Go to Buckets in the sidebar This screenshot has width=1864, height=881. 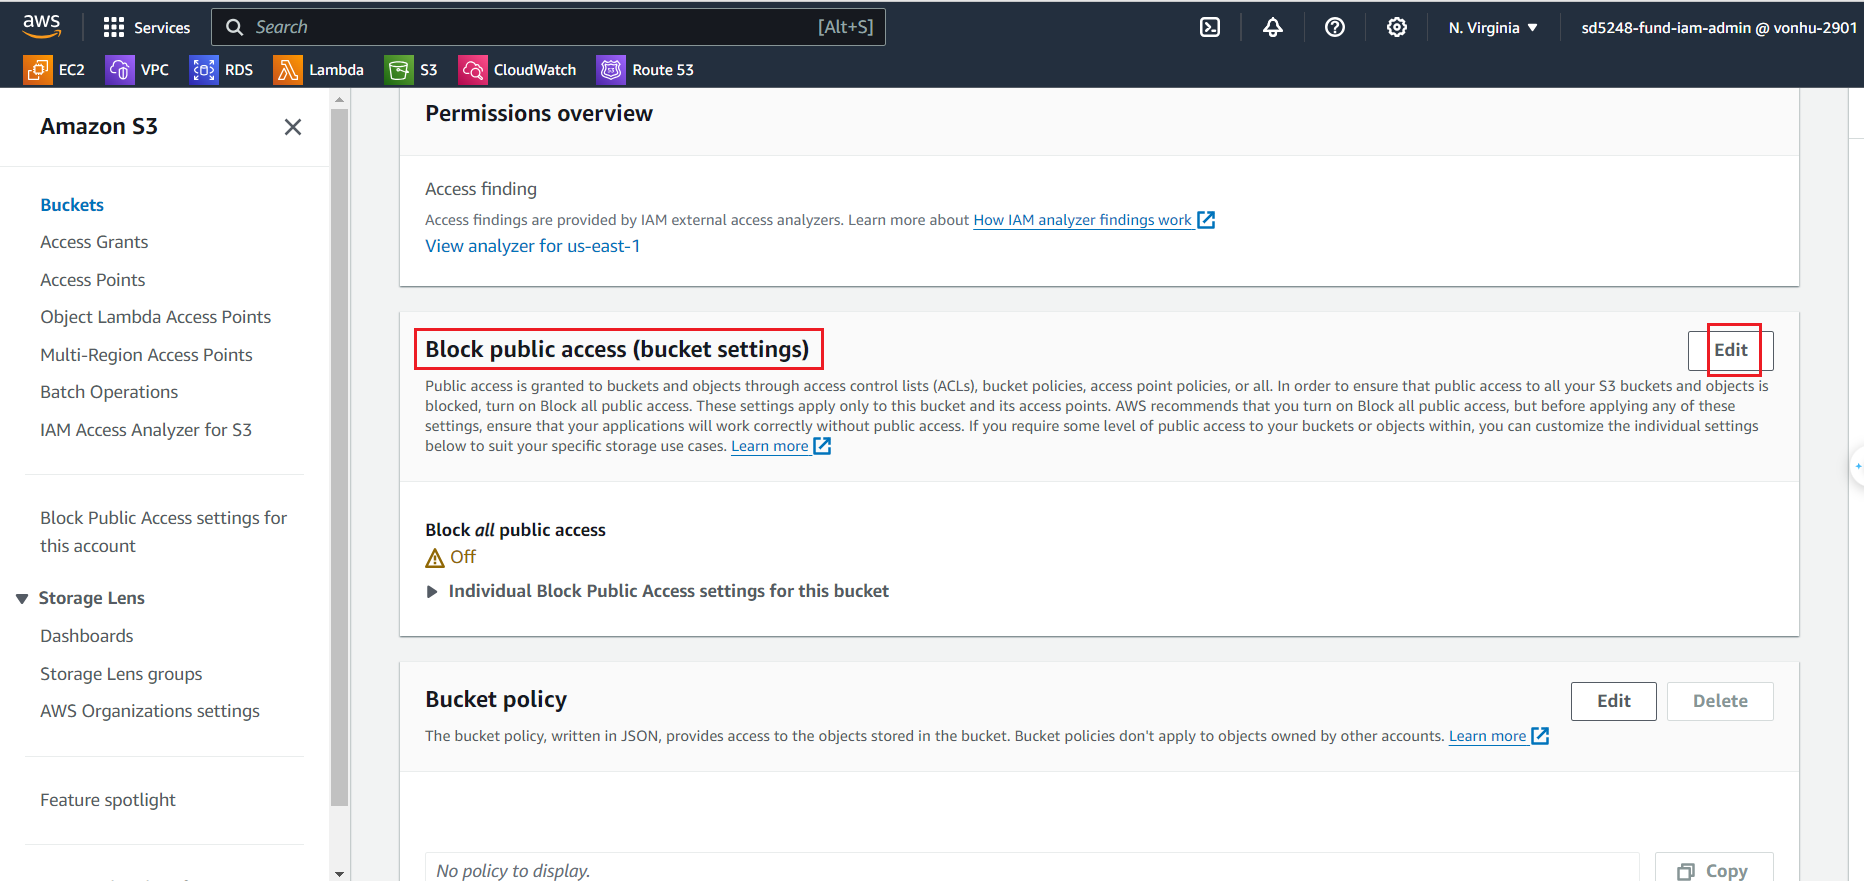[72, 205]
